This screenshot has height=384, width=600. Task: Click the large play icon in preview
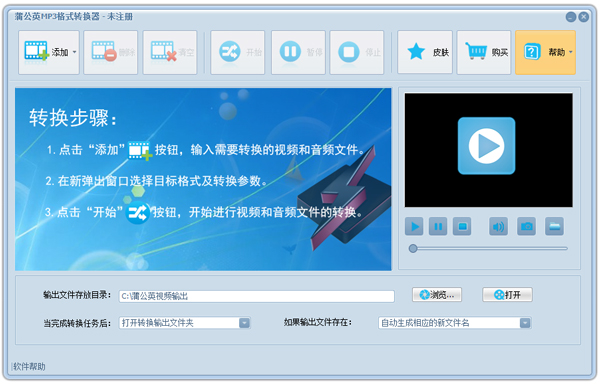pos(486,146)
